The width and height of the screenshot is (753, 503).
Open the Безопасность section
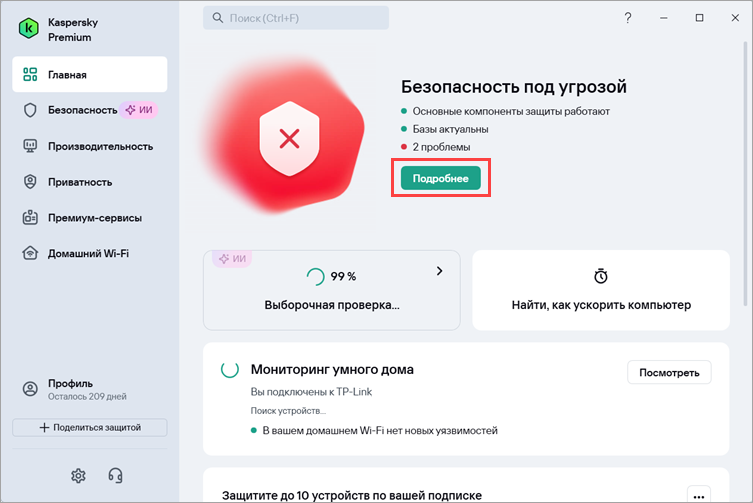coord(90,110)
